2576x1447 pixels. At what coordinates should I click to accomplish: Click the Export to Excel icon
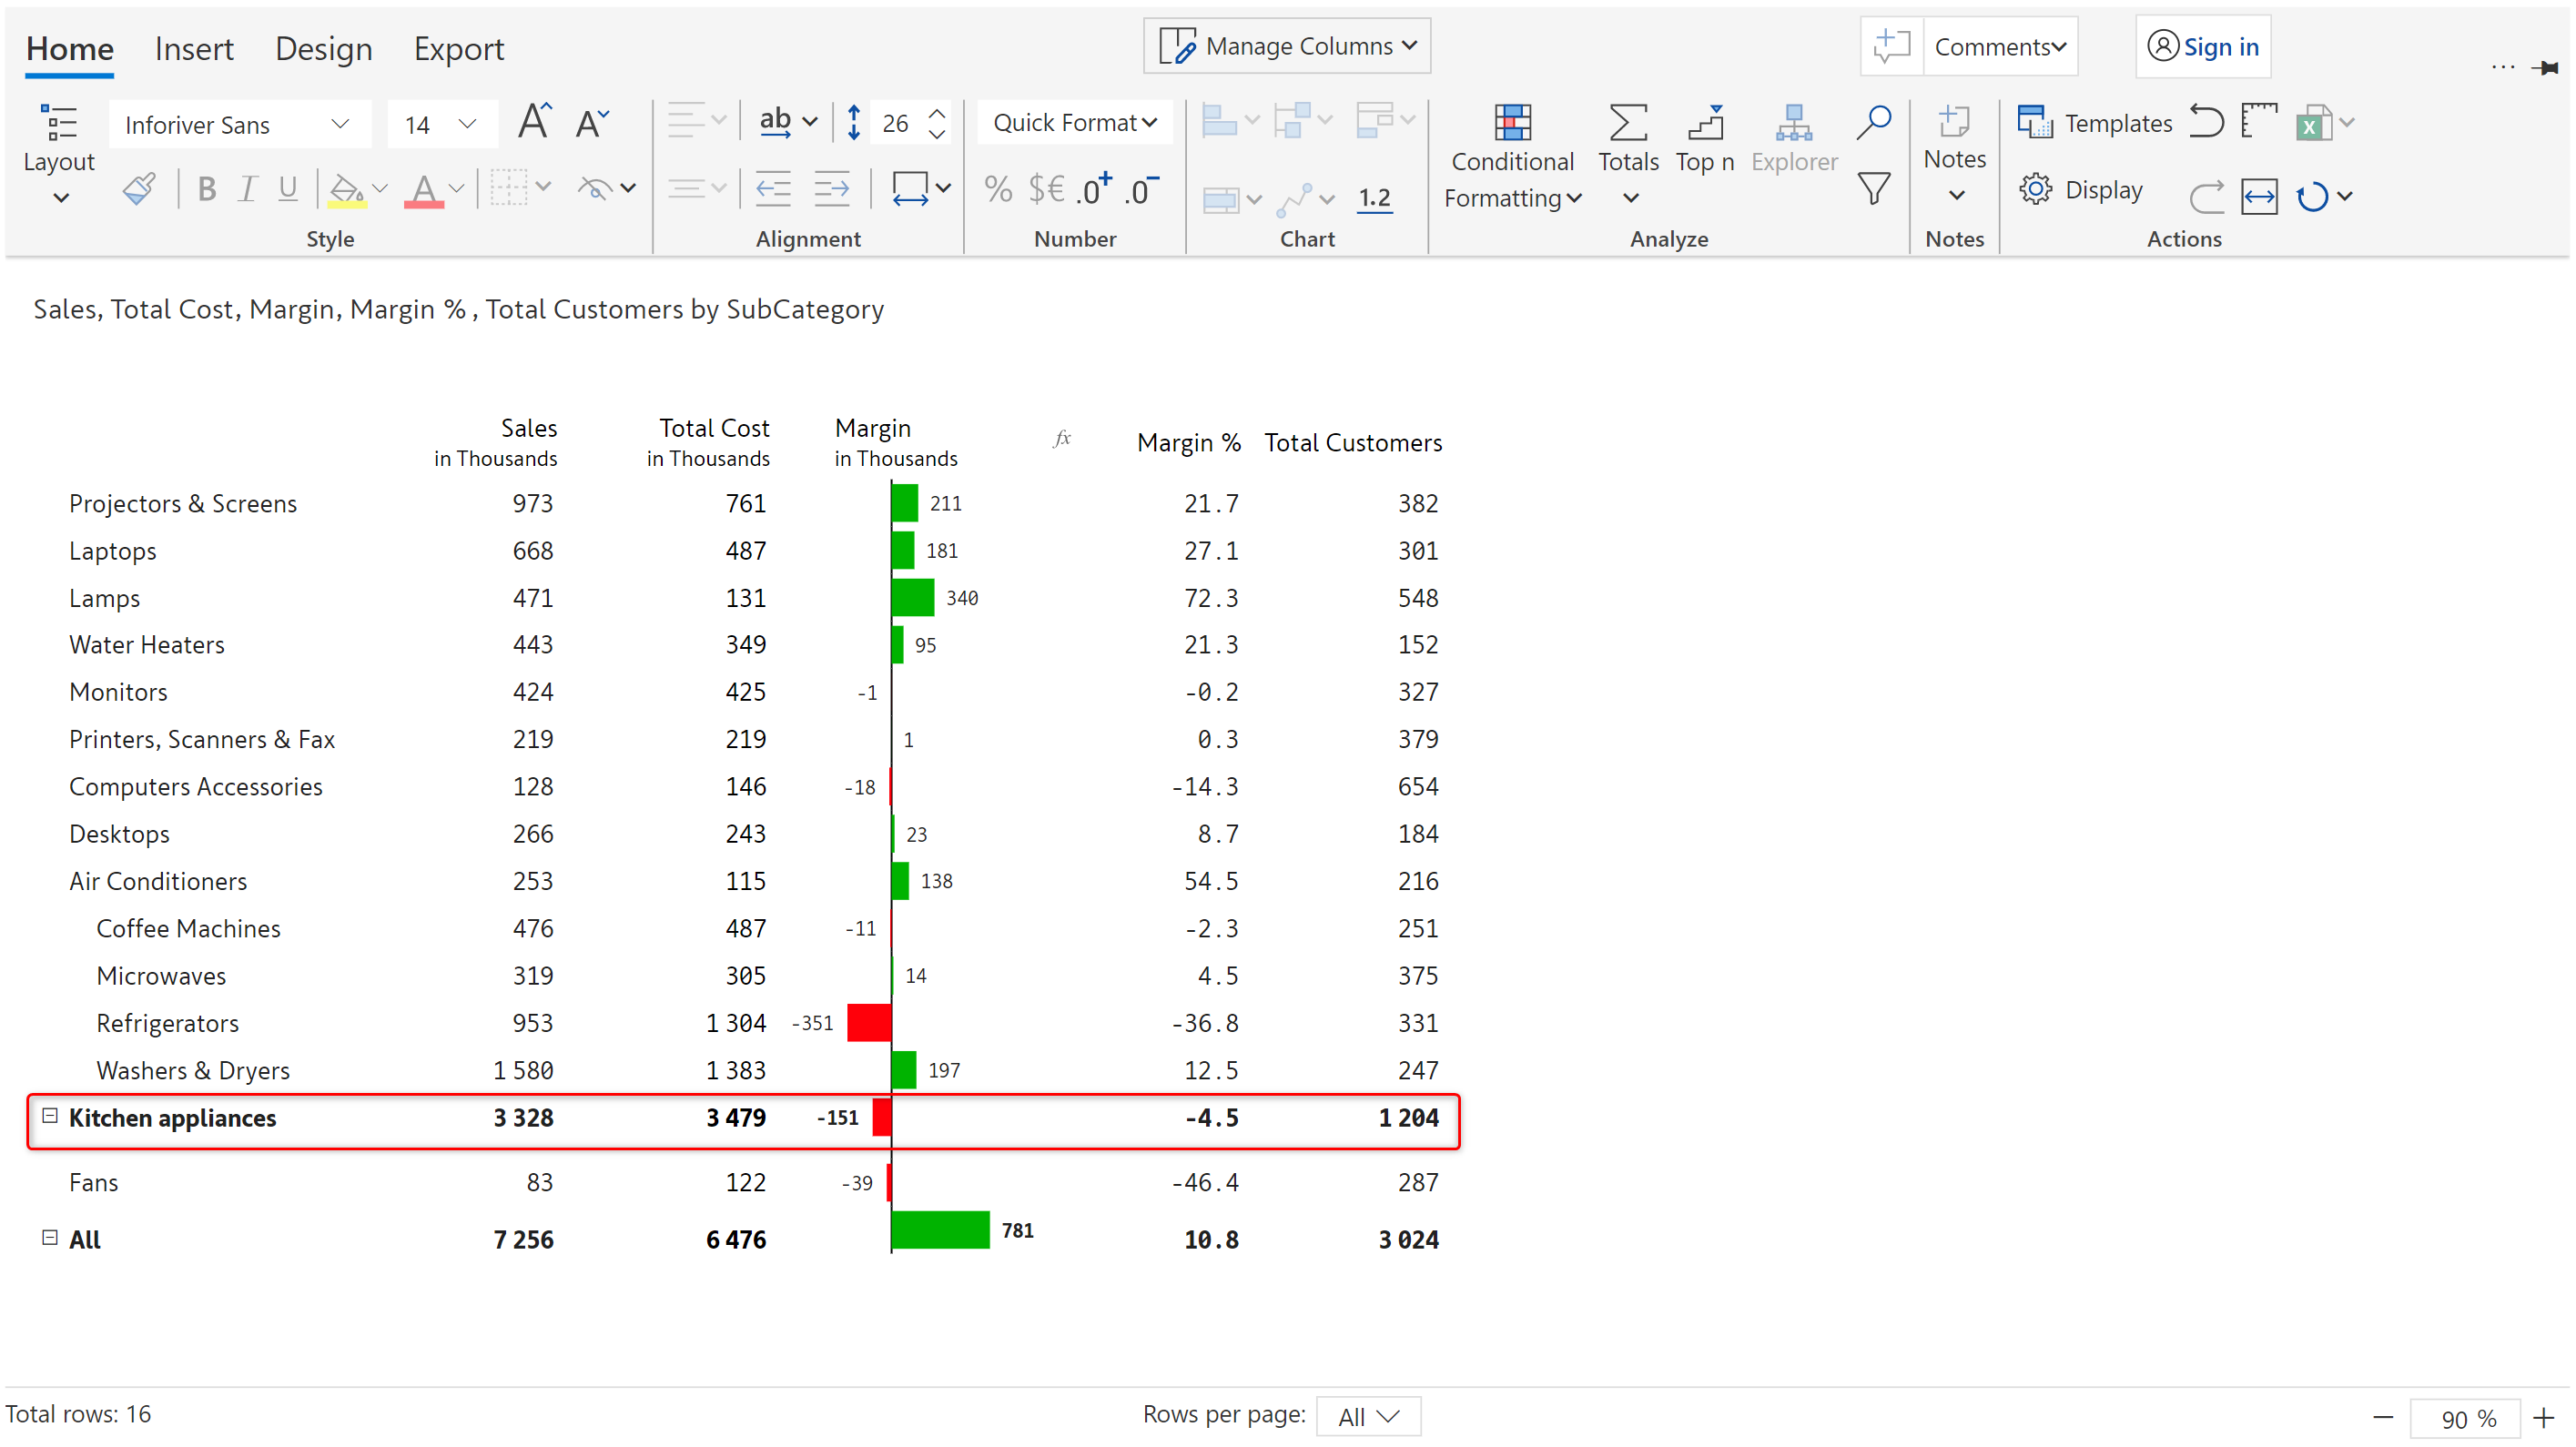[x=2313, y=123]
